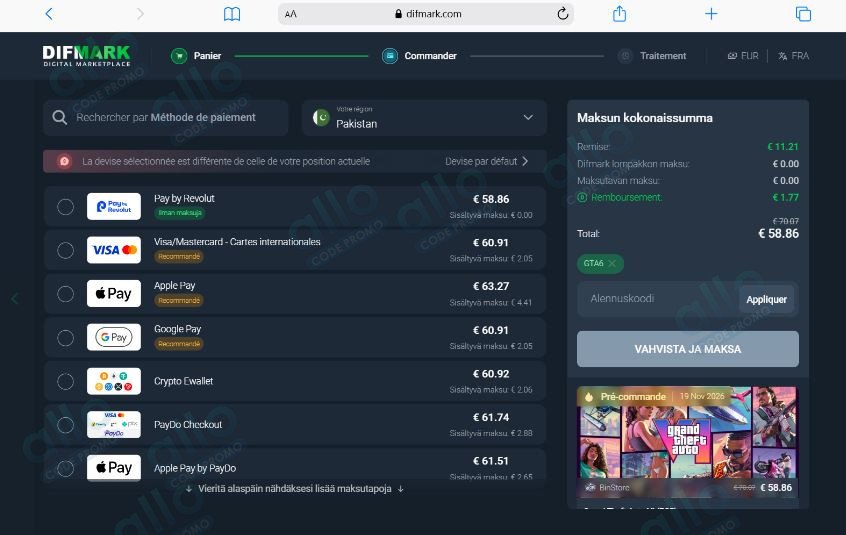Click the Crypto Ewallet coins logo
846x535 pixels.
(x=114, y=381)
